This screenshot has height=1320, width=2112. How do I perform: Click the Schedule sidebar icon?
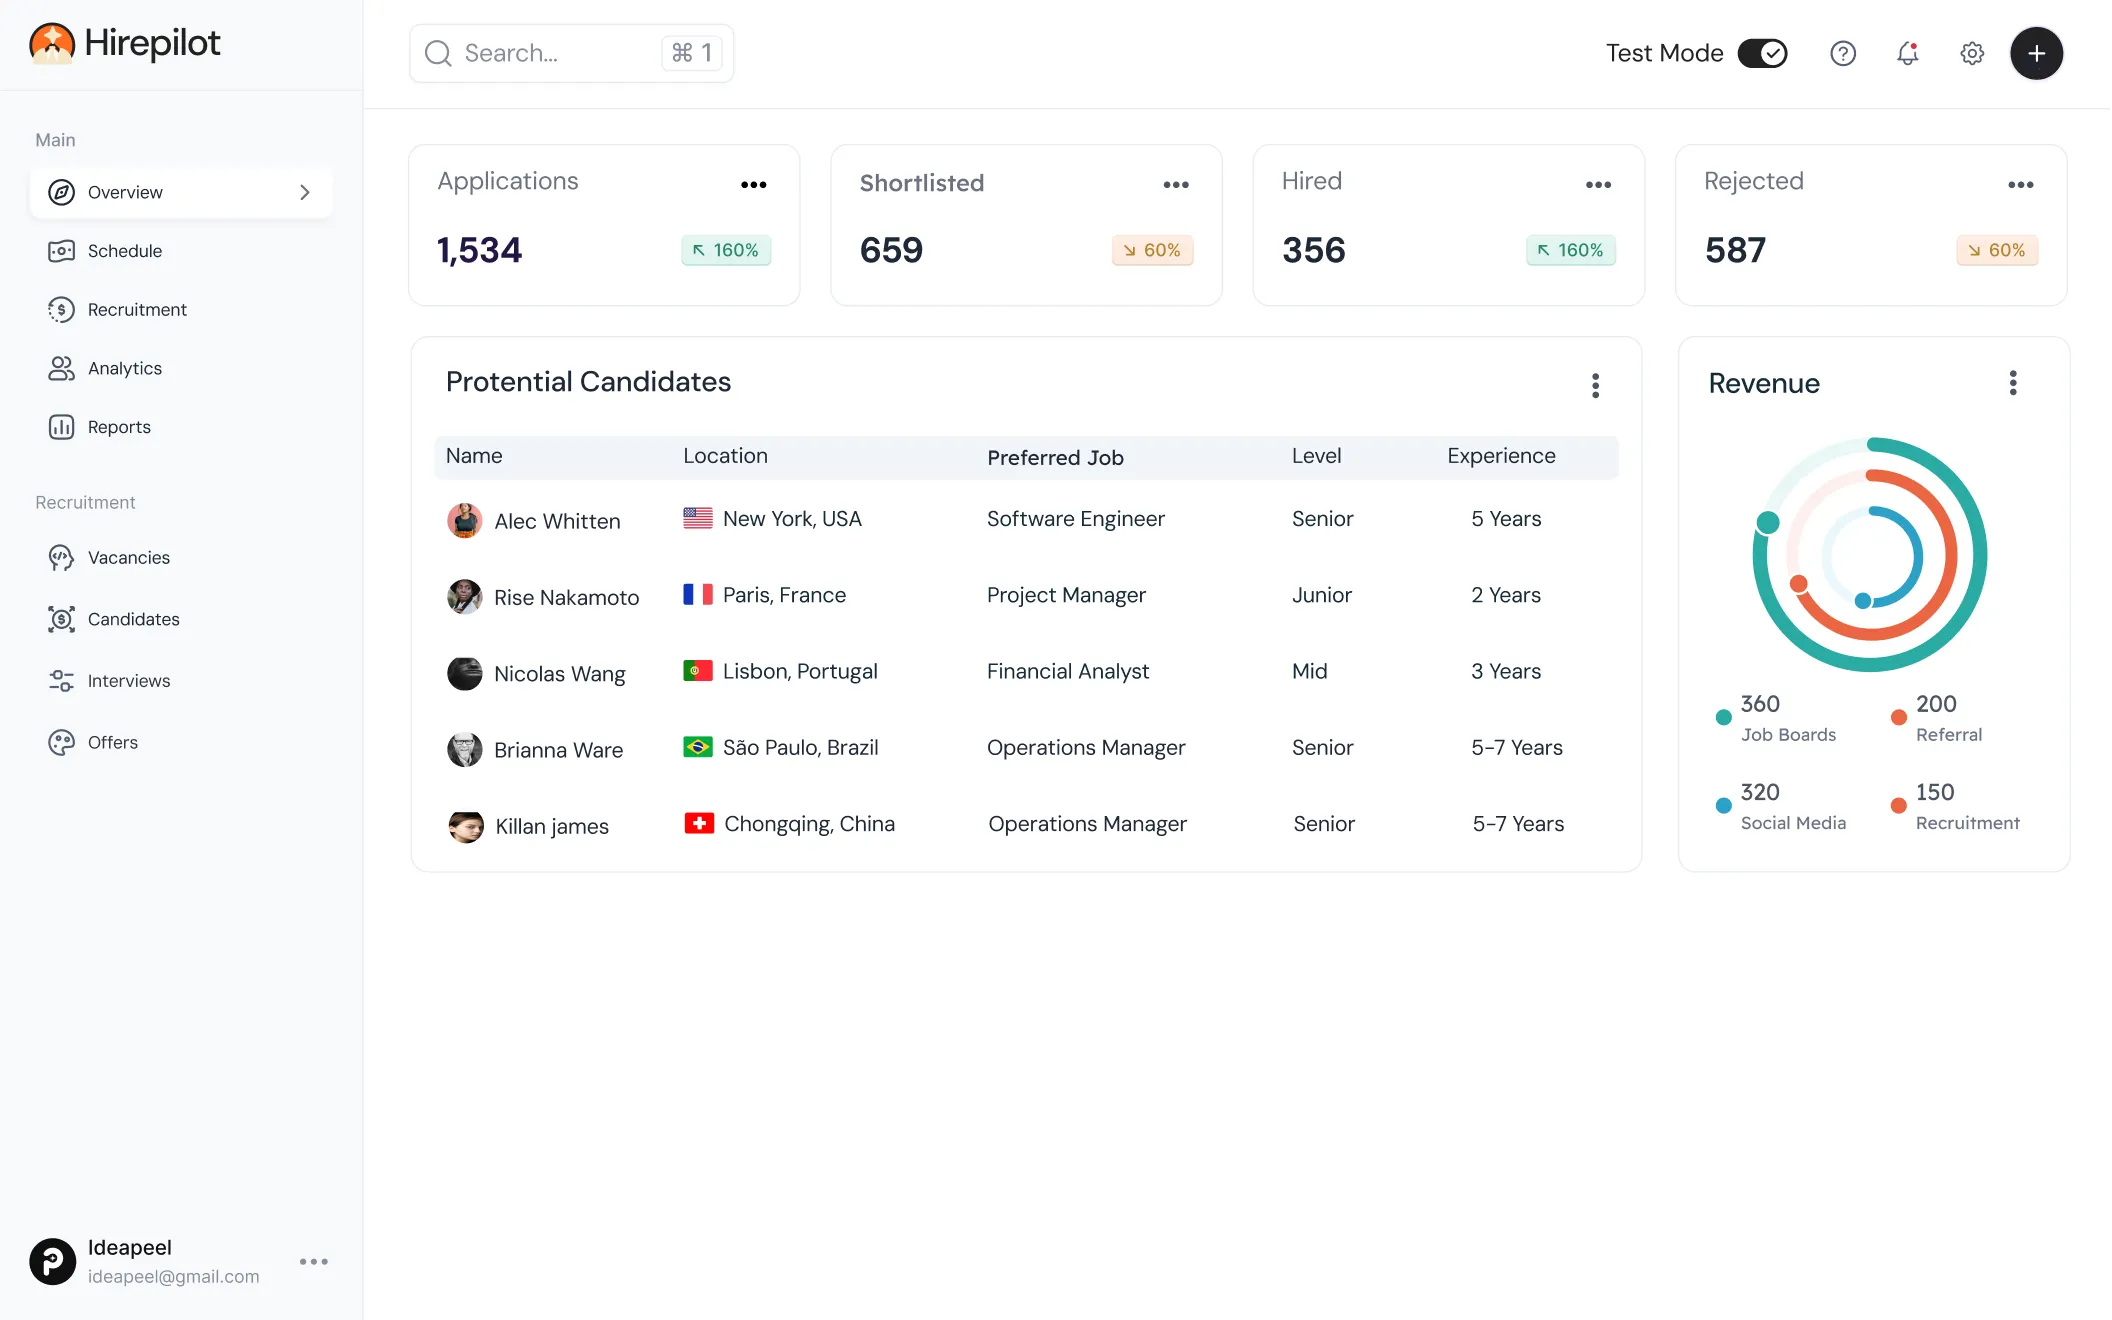pos(61,251)
